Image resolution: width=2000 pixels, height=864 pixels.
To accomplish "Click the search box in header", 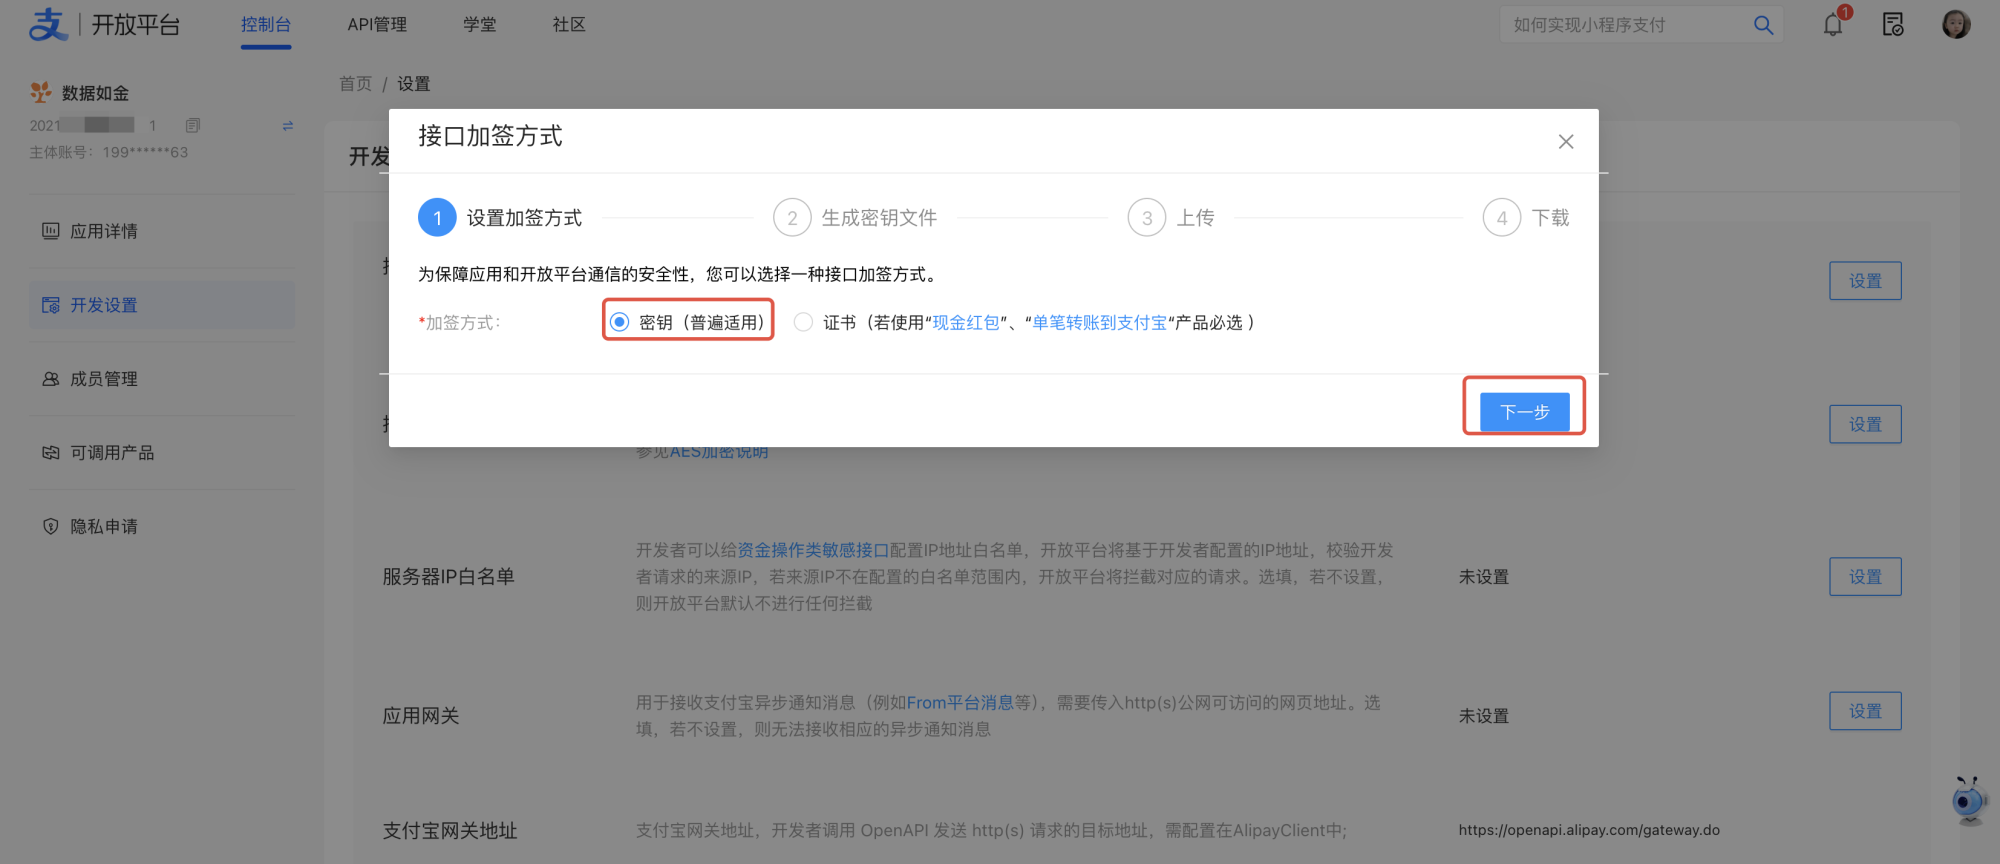I will pyautogui.click(x=1625, y=25).
